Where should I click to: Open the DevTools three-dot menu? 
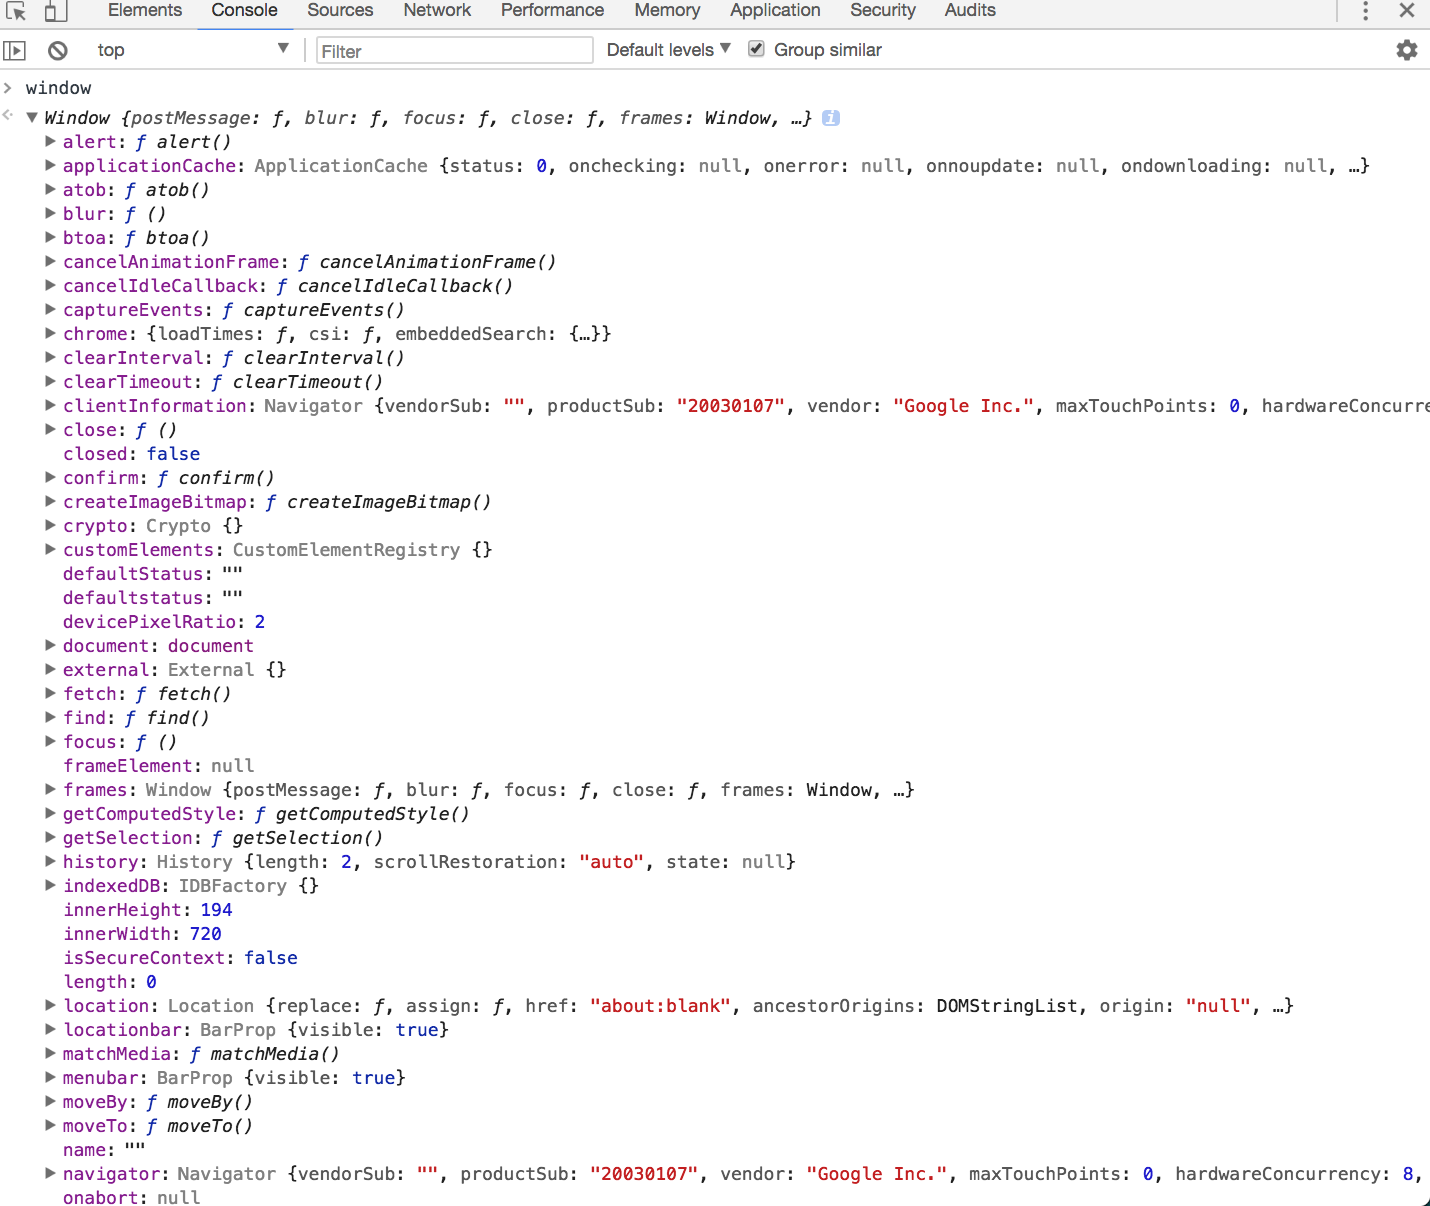1365,11
